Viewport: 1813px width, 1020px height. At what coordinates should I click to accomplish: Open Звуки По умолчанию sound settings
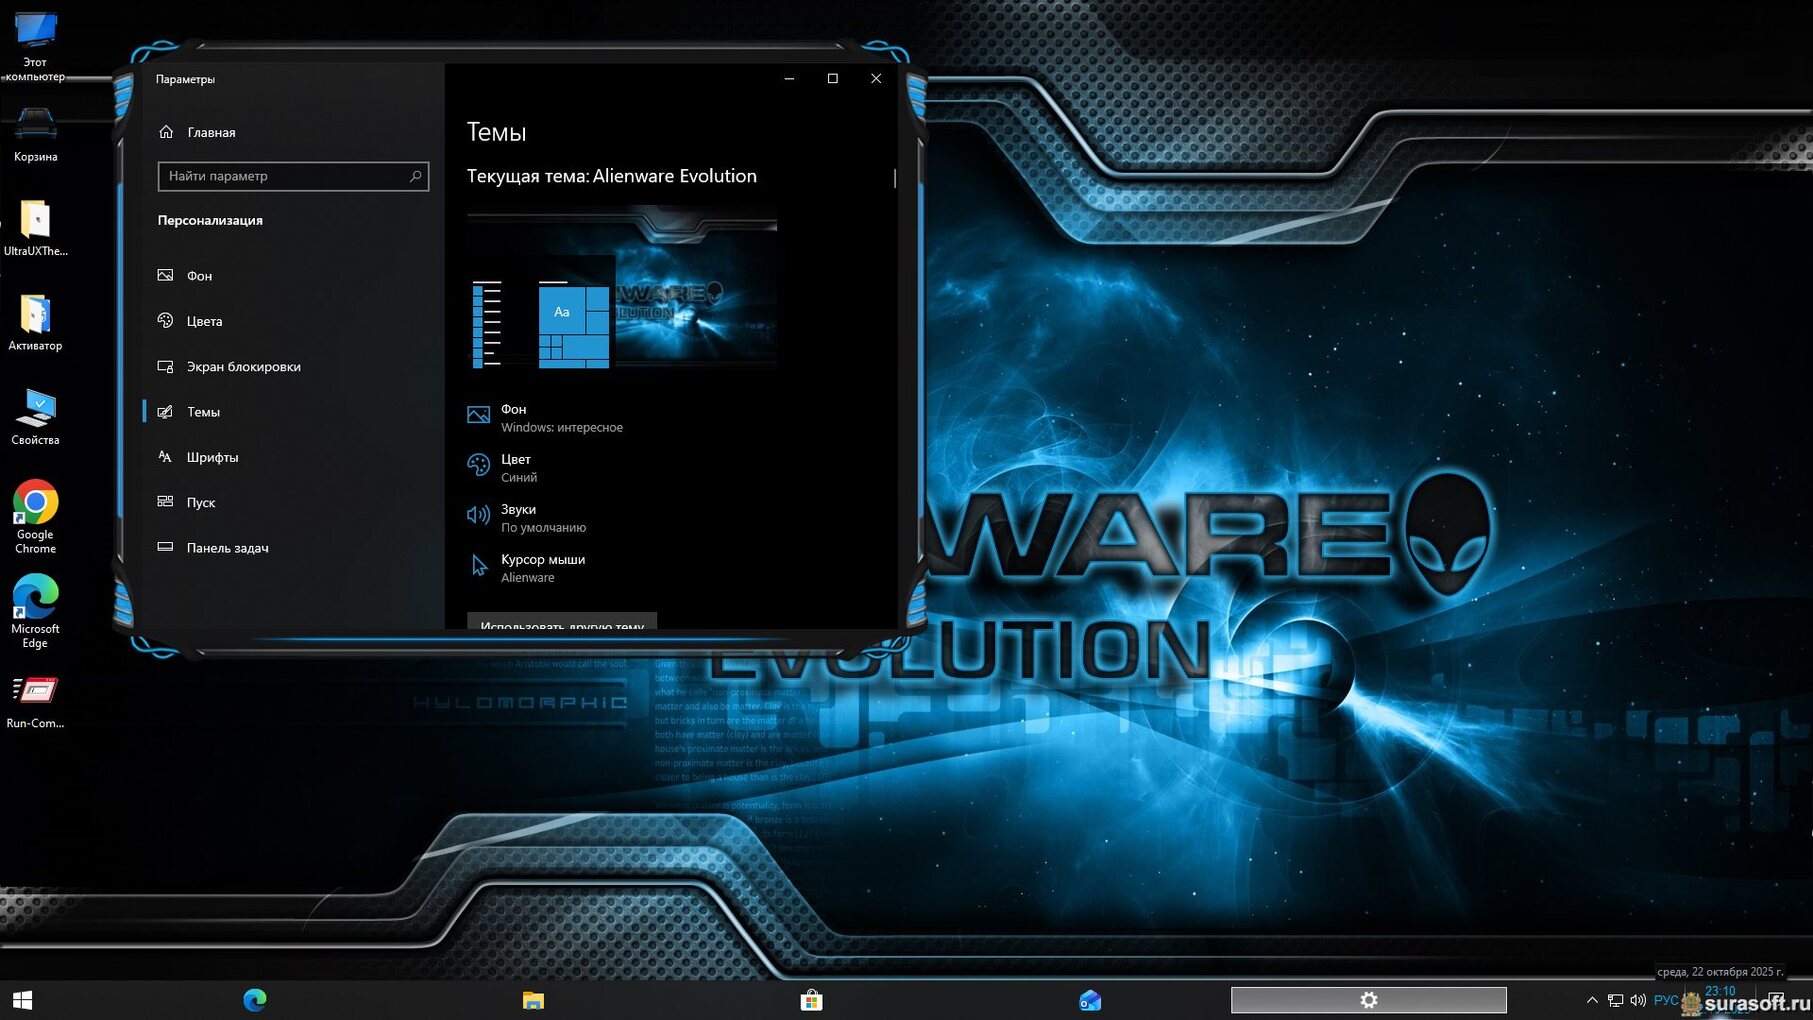tap(527, 518)
